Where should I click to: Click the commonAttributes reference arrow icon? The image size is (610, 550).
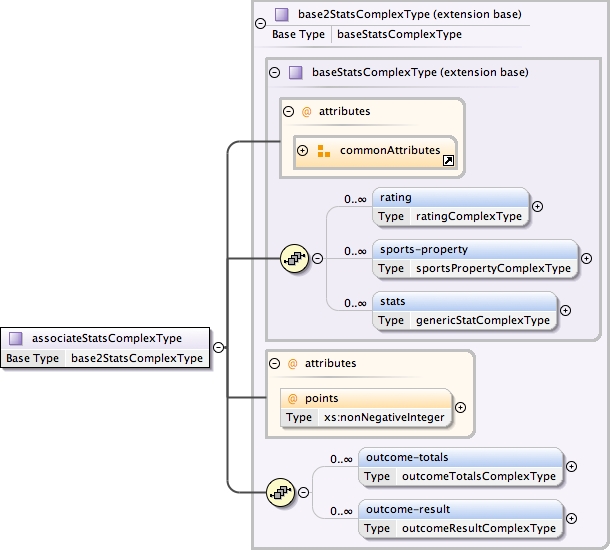tap(448, 160)
